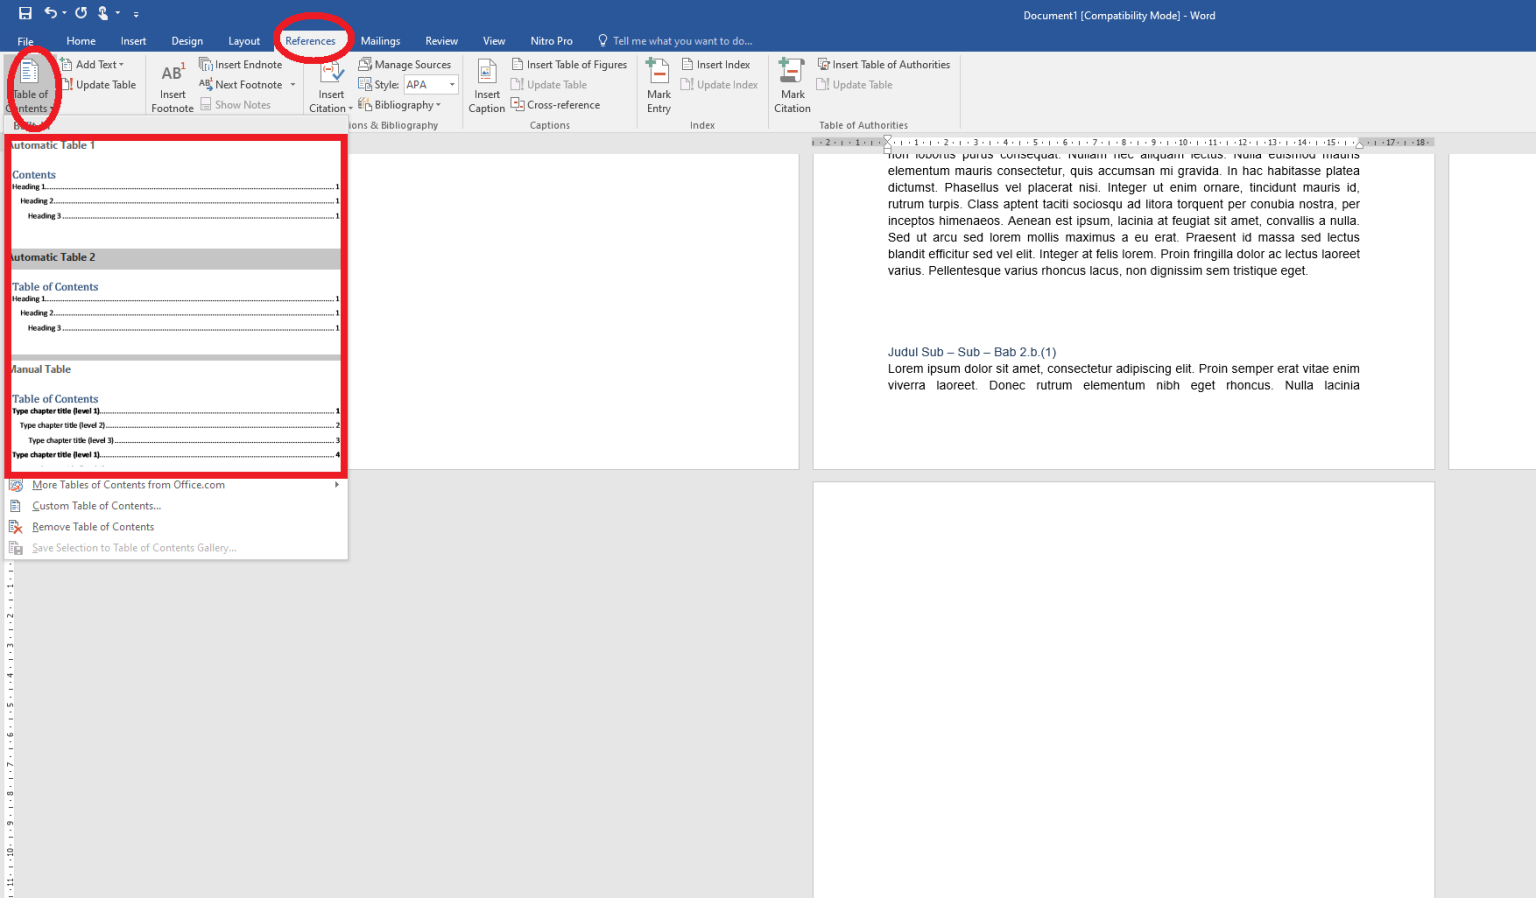This screenshot has height=898, width=1536.
Task: Click the Insert Footnote icon
Action: 172,74
